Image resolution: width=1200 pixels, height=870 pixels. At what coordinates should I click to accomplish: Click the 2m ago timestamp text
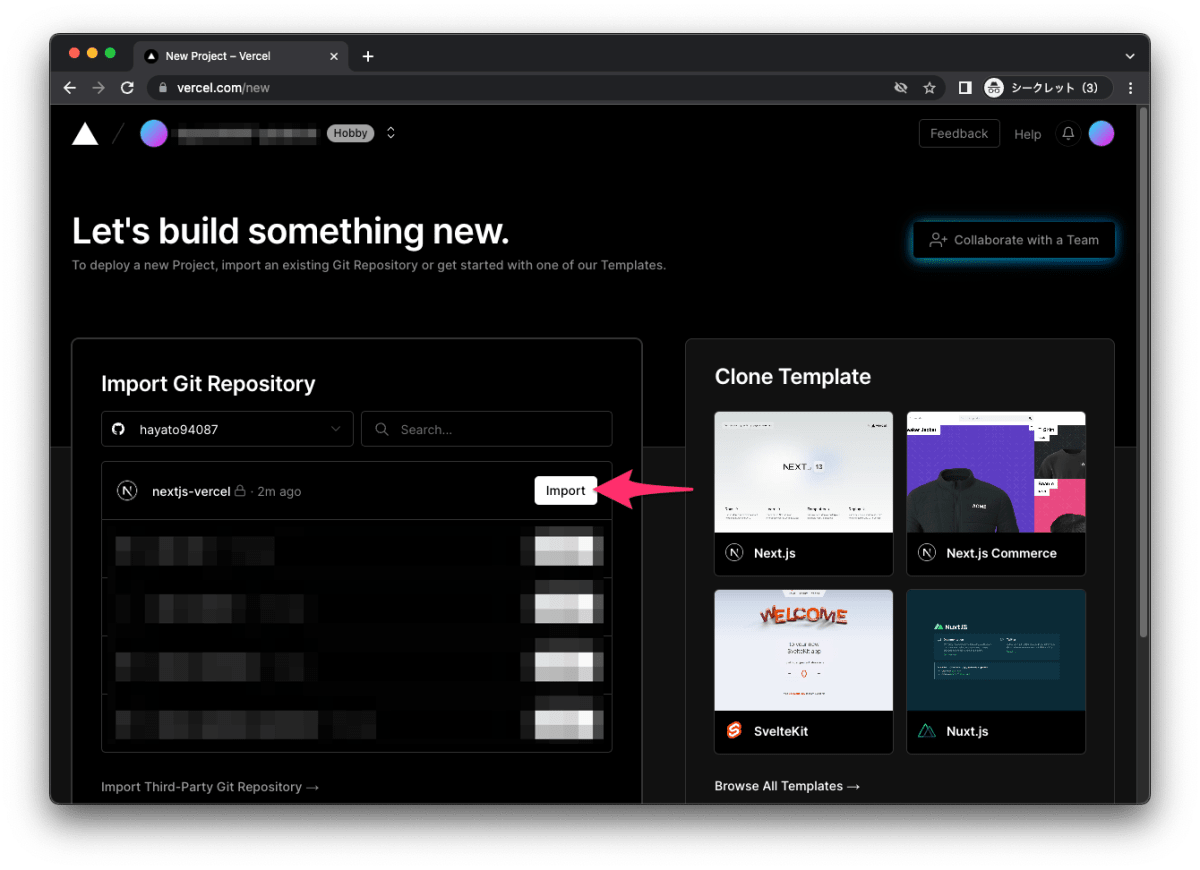coord(279,491)
